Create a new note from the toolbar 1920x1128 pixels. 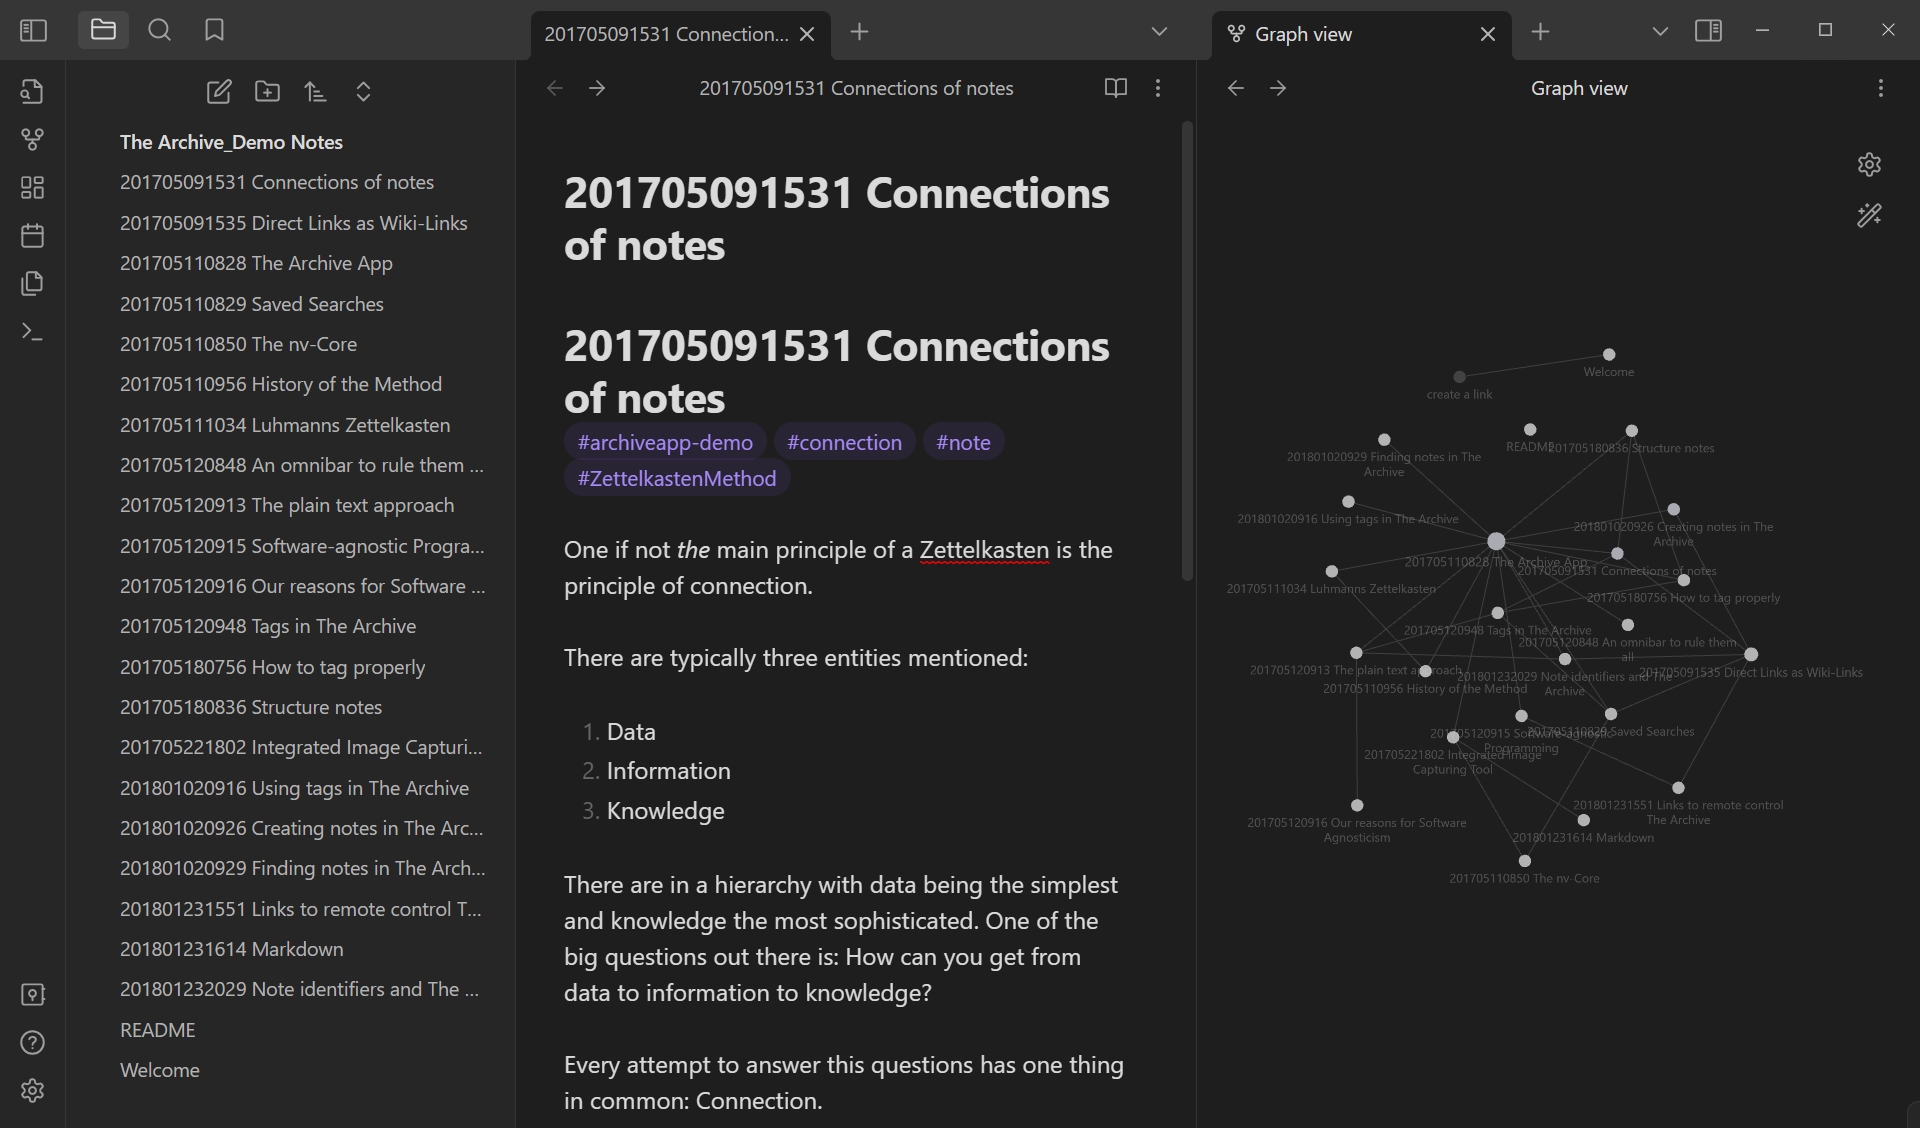219,92
